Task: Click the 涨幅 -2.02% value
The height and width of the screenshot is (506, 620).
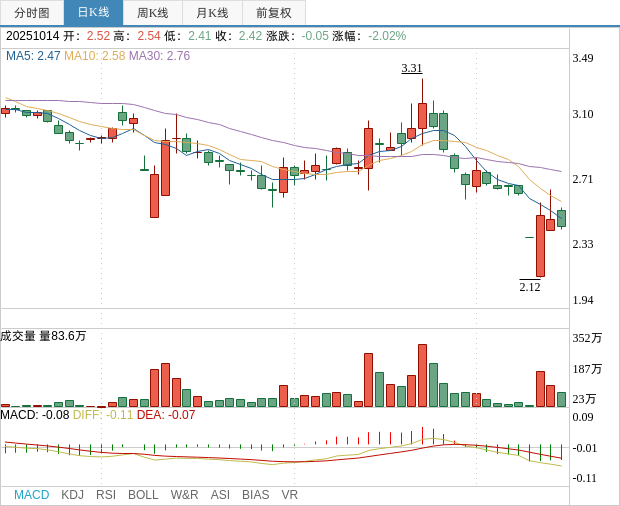Action: [387, 36]
